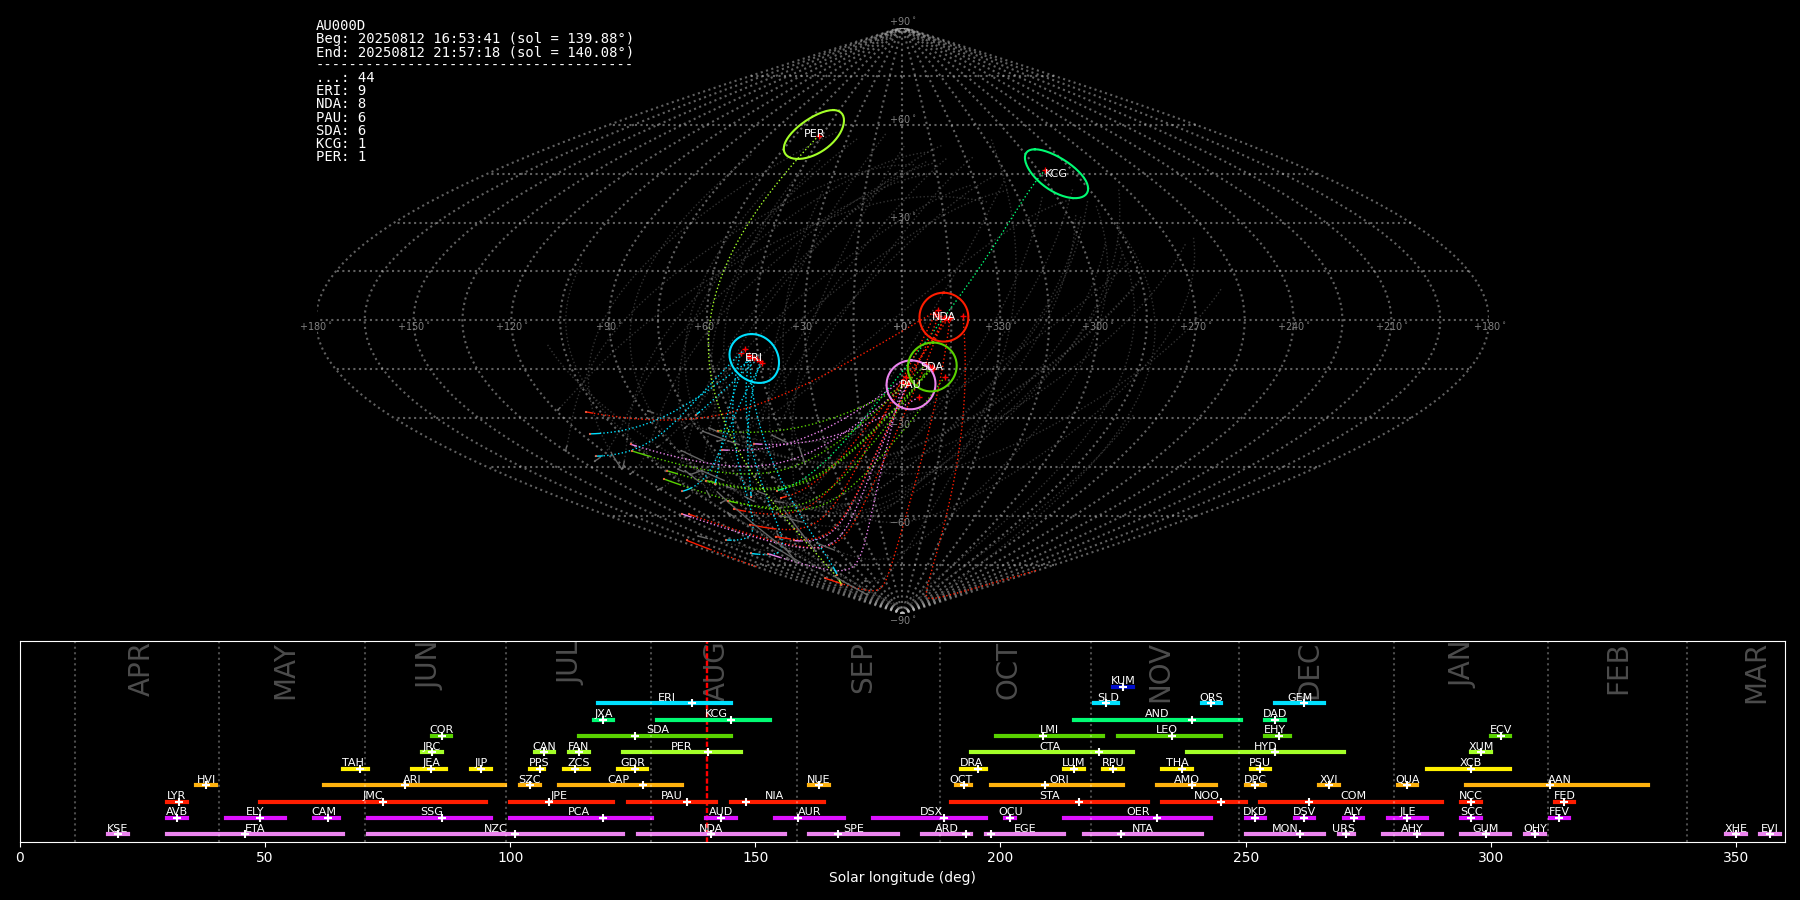Click the +90° label at map top
1800x900 pixels.
[901, 22]
